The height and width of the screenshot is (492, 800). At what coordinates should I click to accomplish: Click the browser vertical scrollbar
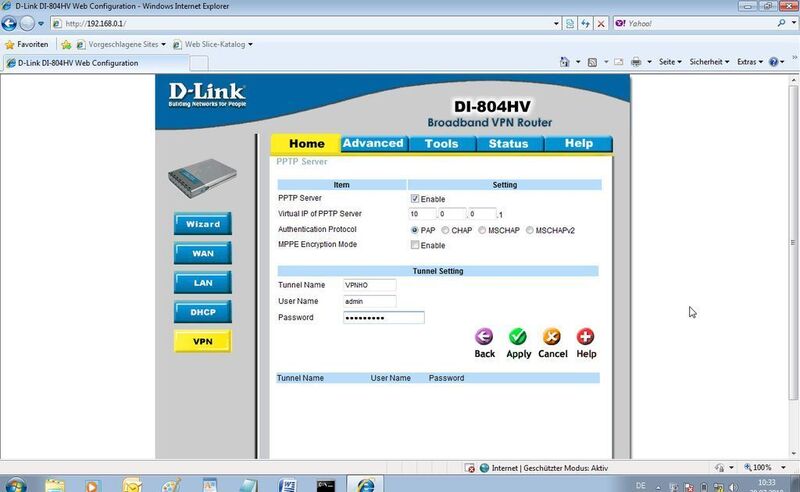(x=793, y=242)
